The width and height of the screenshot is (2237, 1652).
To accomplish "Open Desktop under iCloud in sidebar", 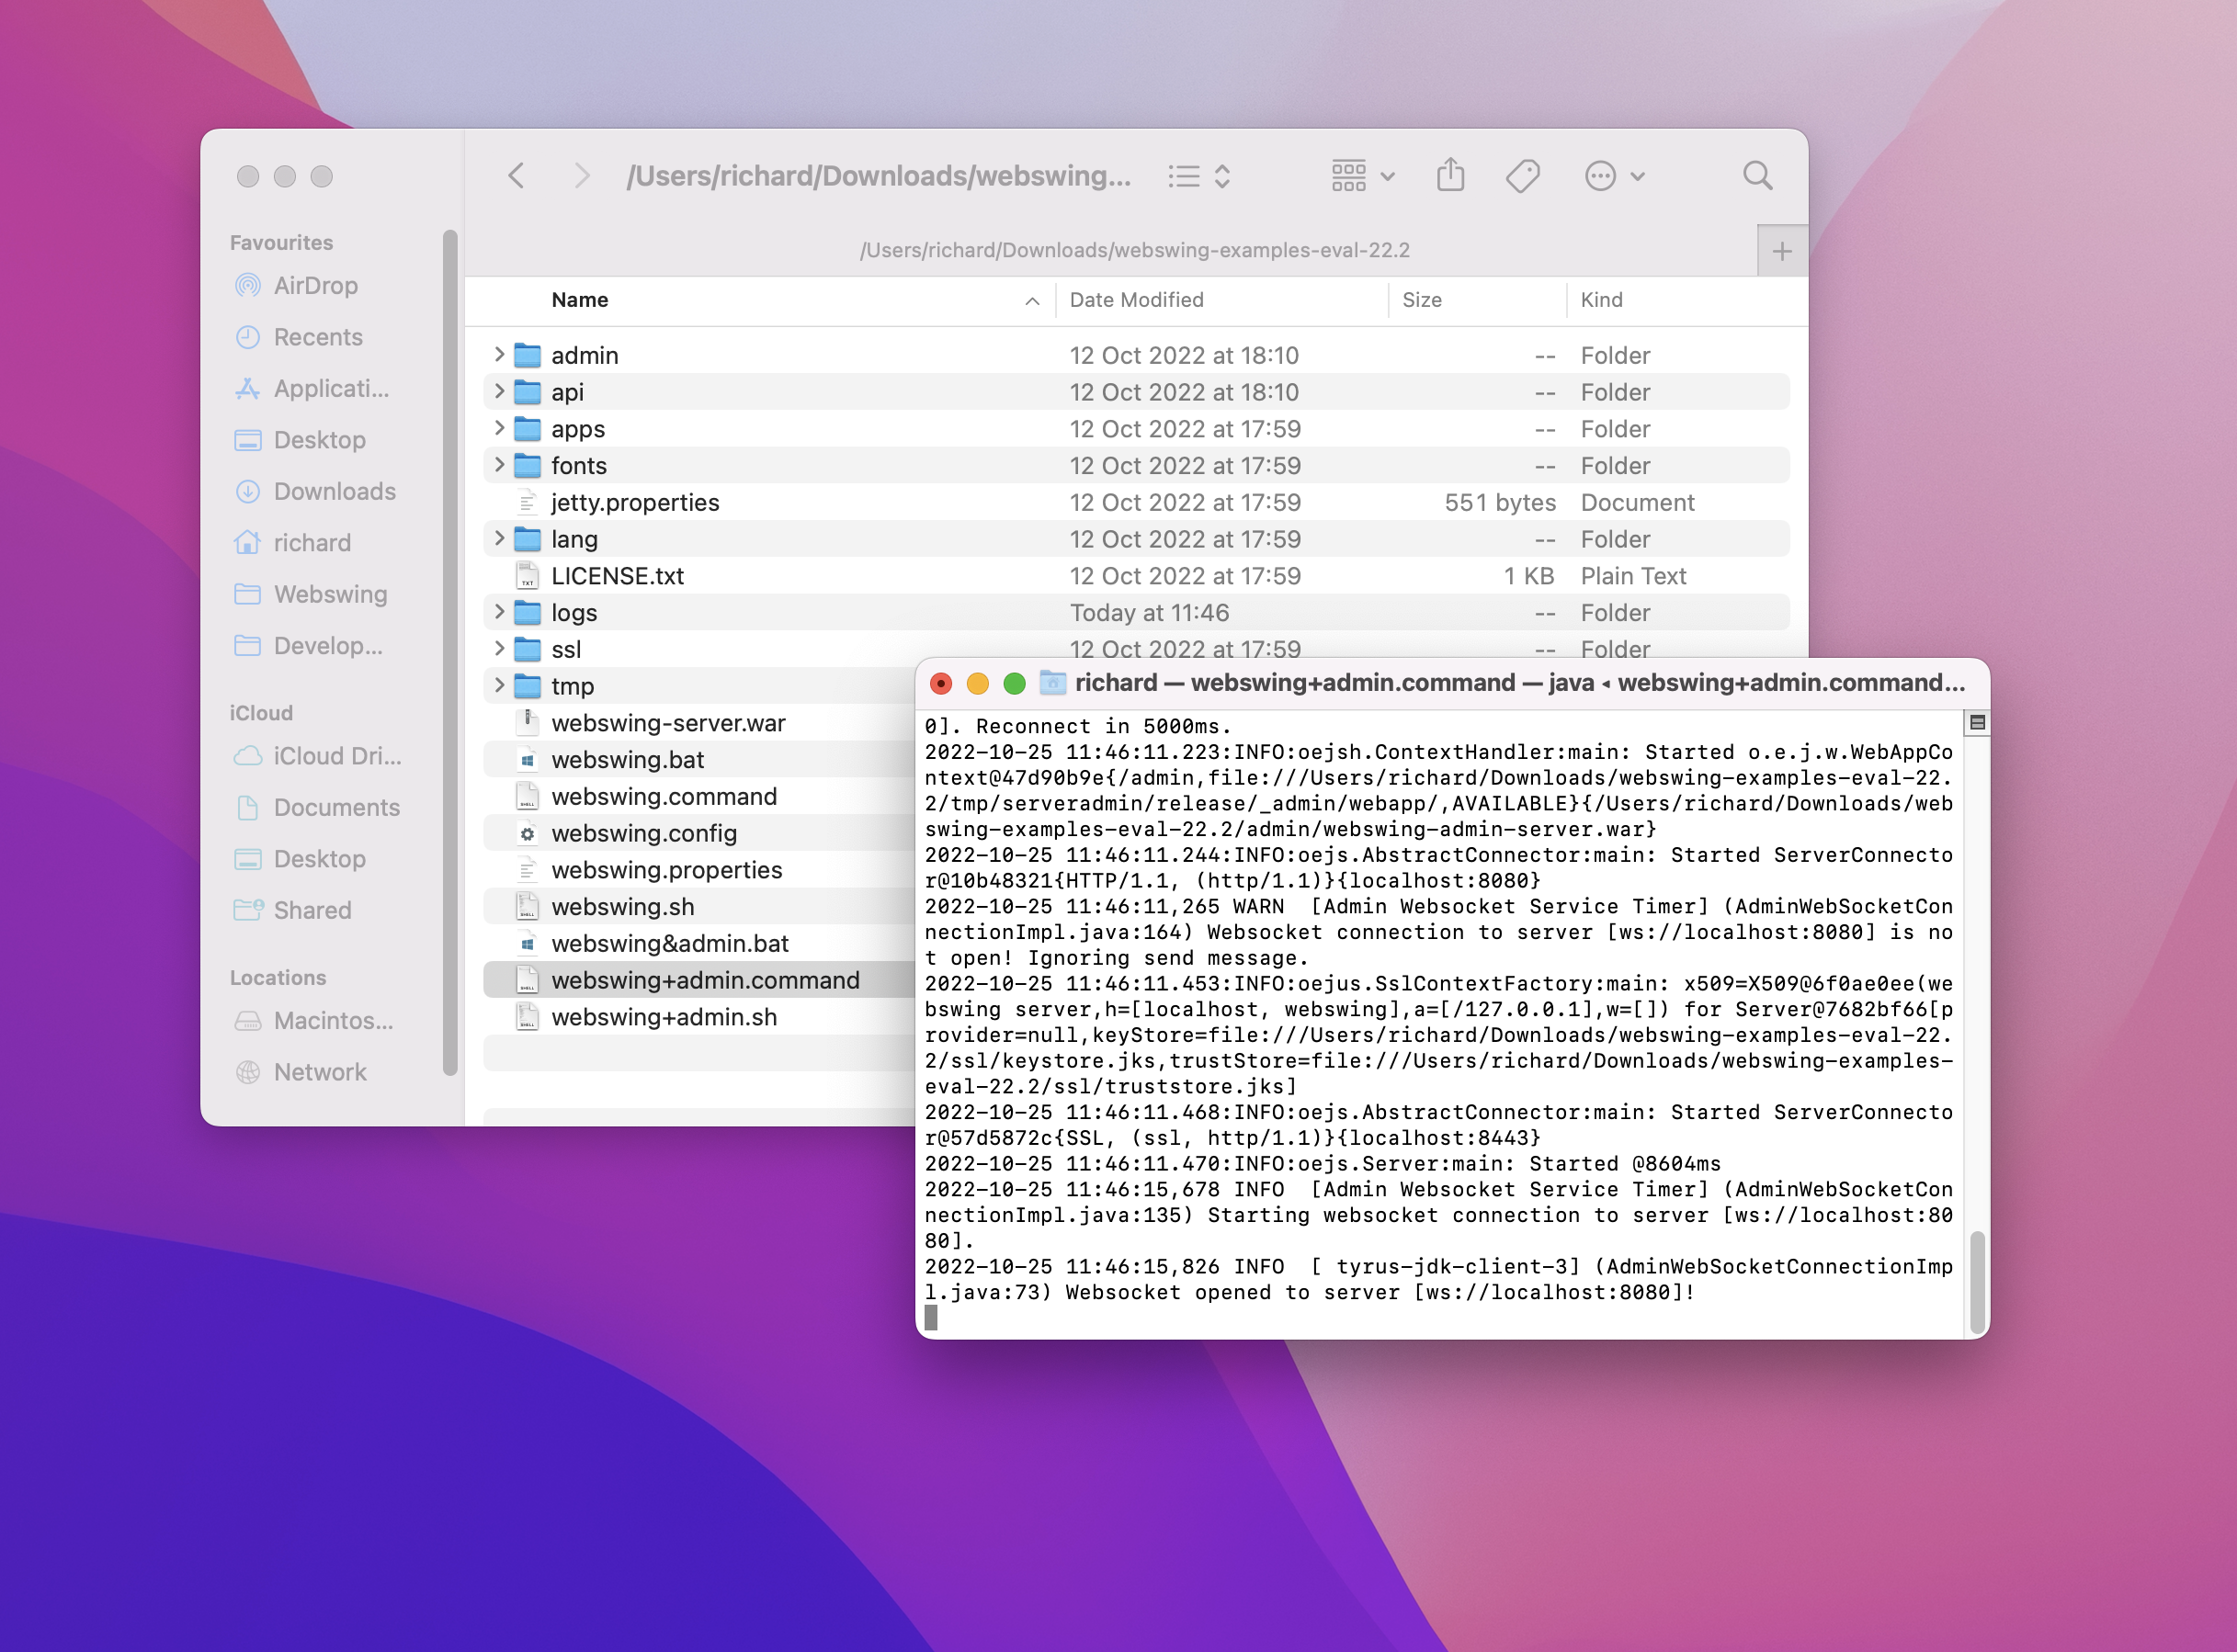I will click(x=319, y=859).
